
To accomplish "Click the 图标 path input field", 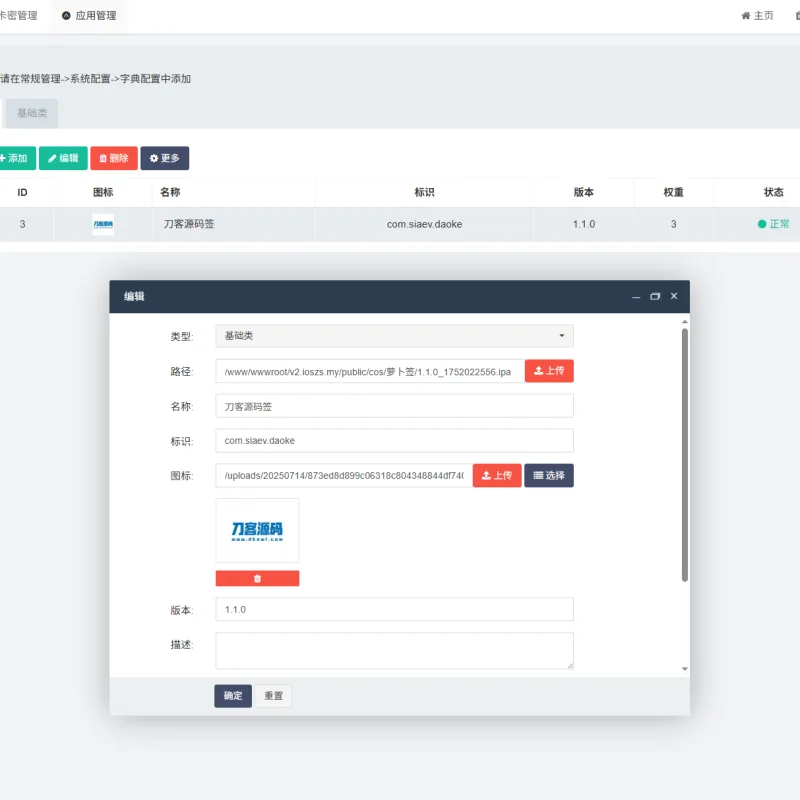I will pyautogui.click(x=344, y=476).
